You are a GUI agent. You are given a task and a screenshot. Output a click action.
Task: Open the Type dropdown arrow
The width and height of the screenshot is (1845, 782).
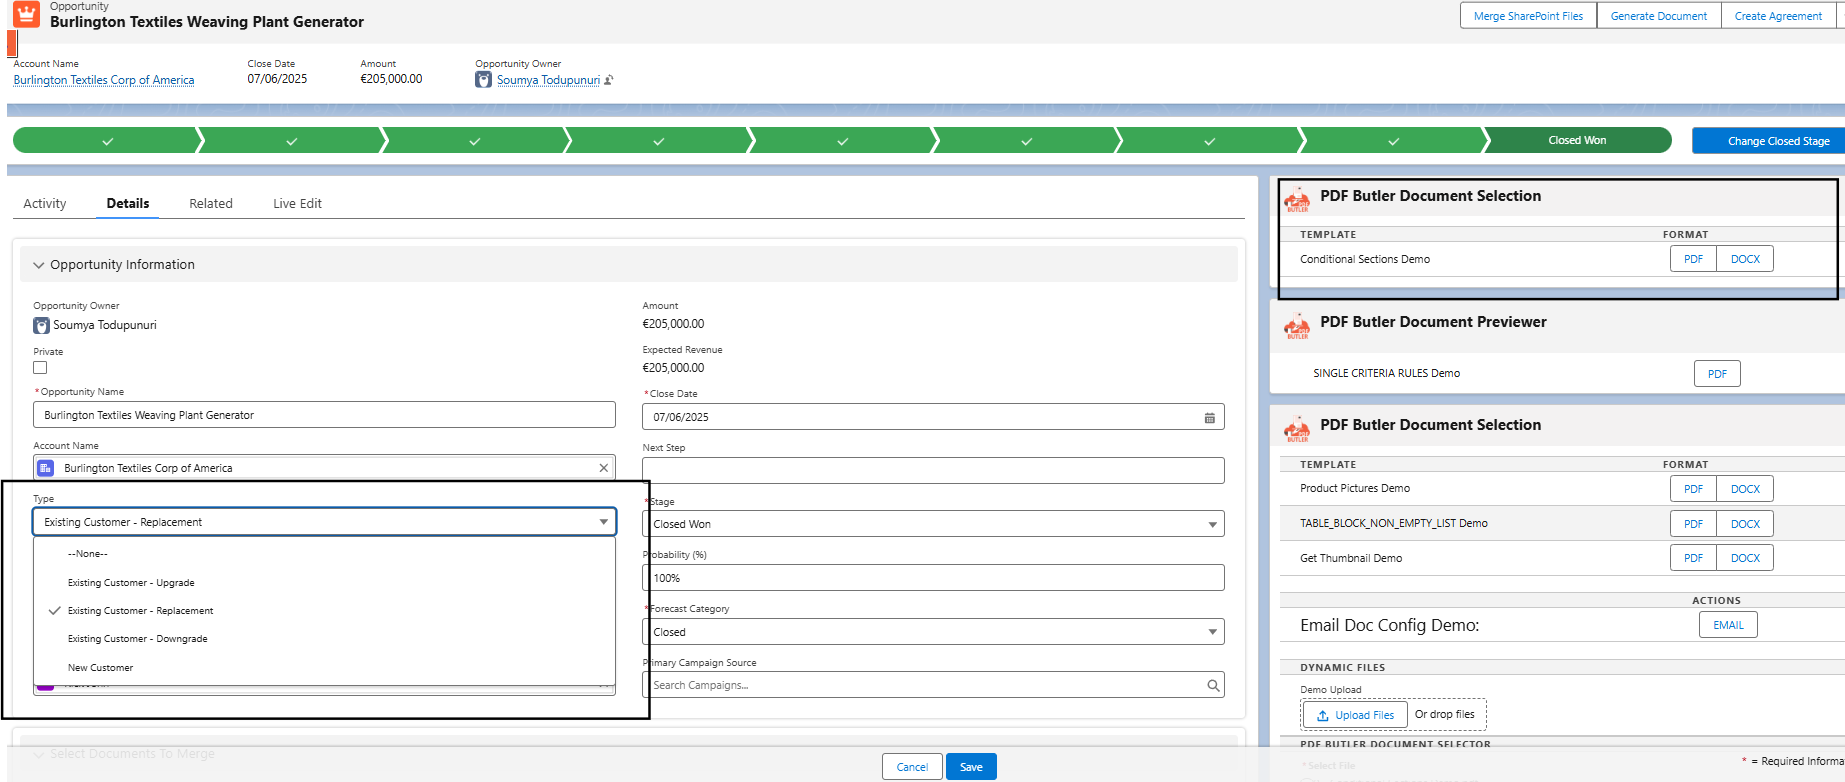(603, 522)
